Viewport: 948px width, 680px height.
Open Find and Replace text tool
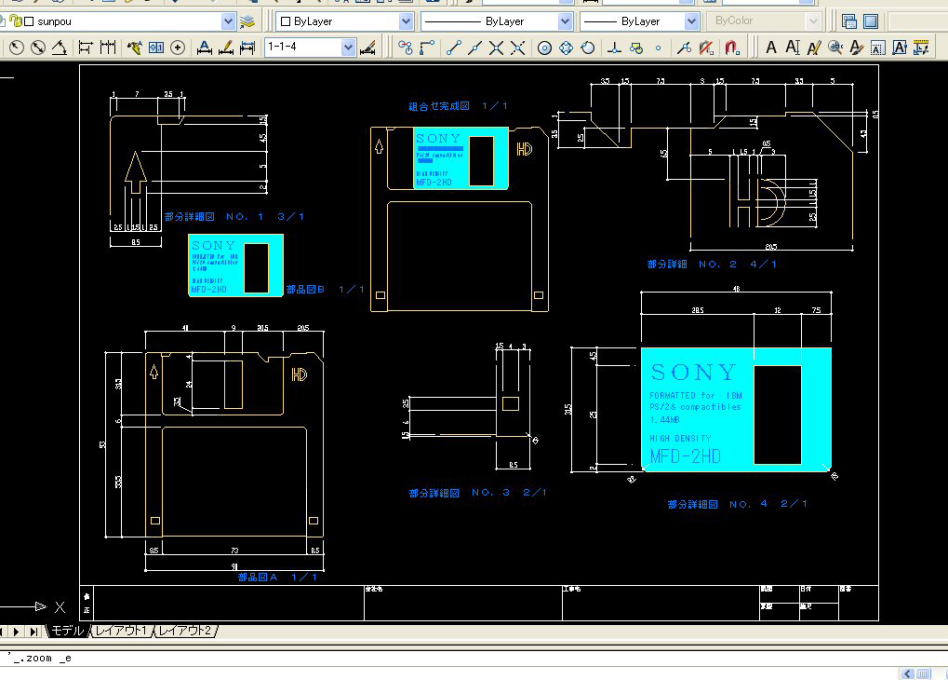coord(836,47)
